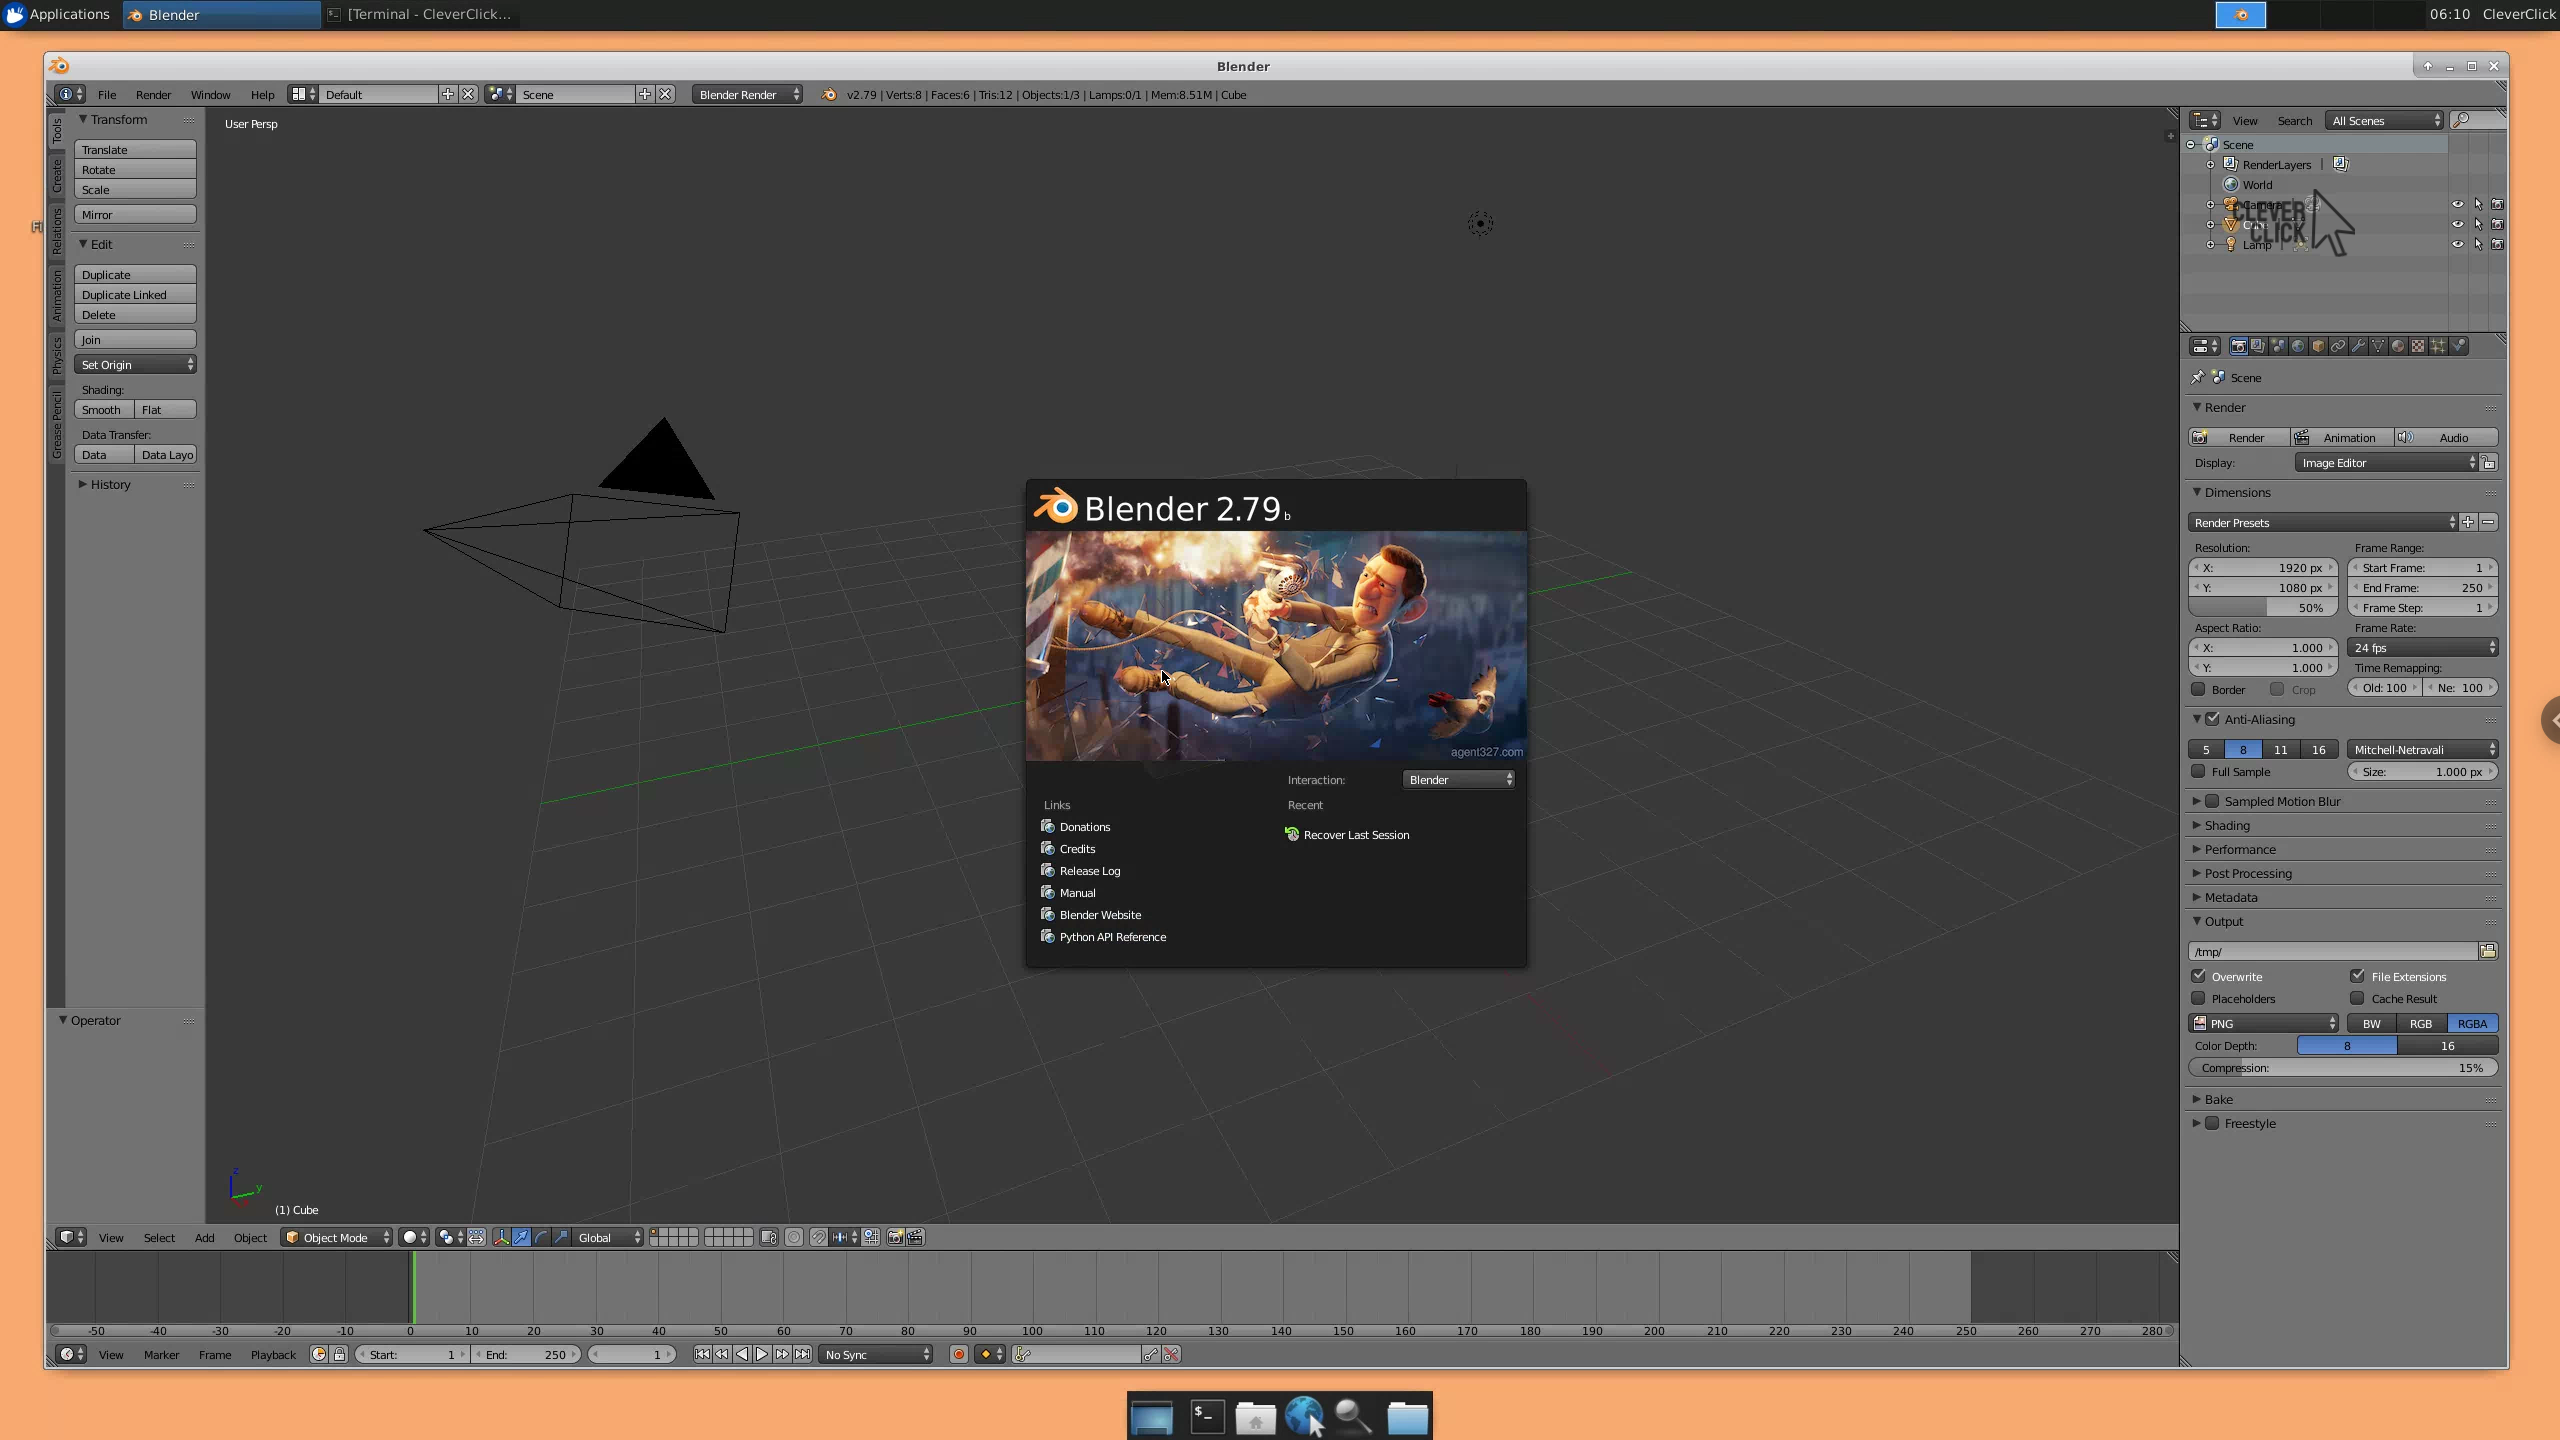
Task: Click Recover Last Session link
Action: tap(1355, 835)
